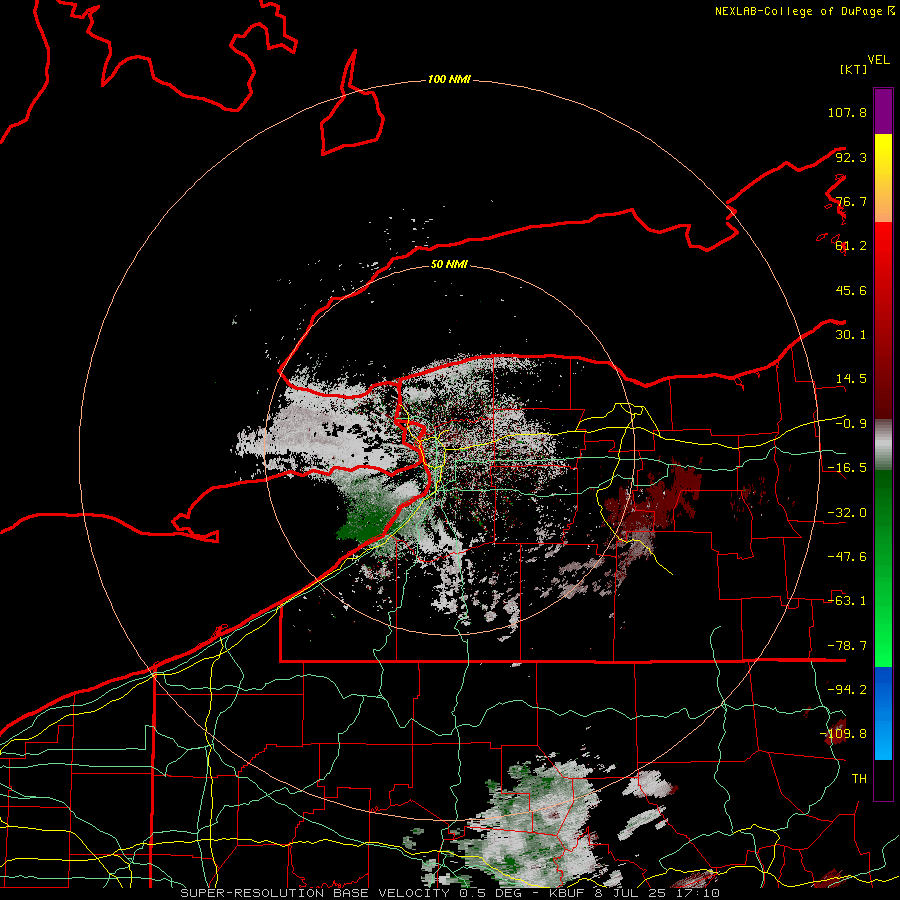Click the dark red outbound velocity patch east of radar
The width and height of the screenshot is (900, 900).
tap(651, 499)
